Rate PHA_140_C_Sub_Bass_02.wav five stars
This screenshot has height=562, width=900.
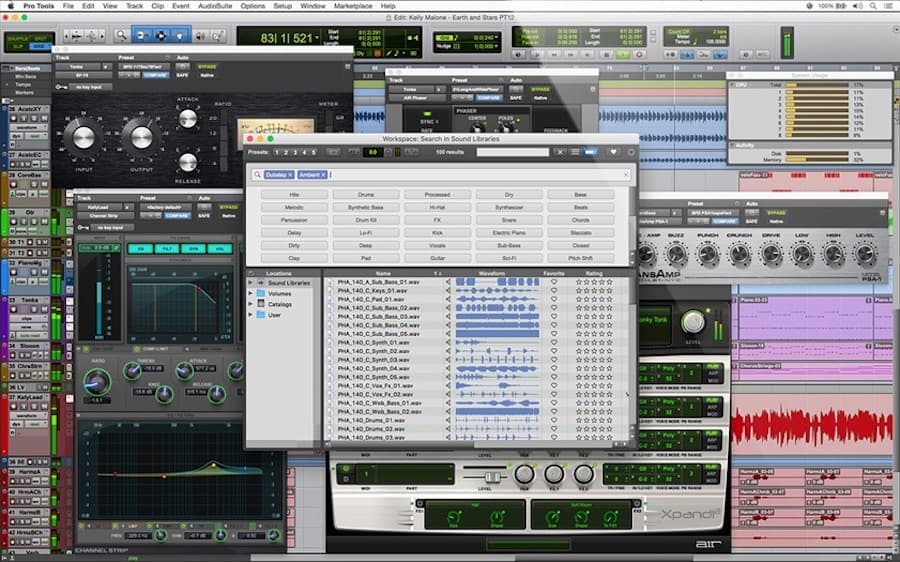point(610,308)
